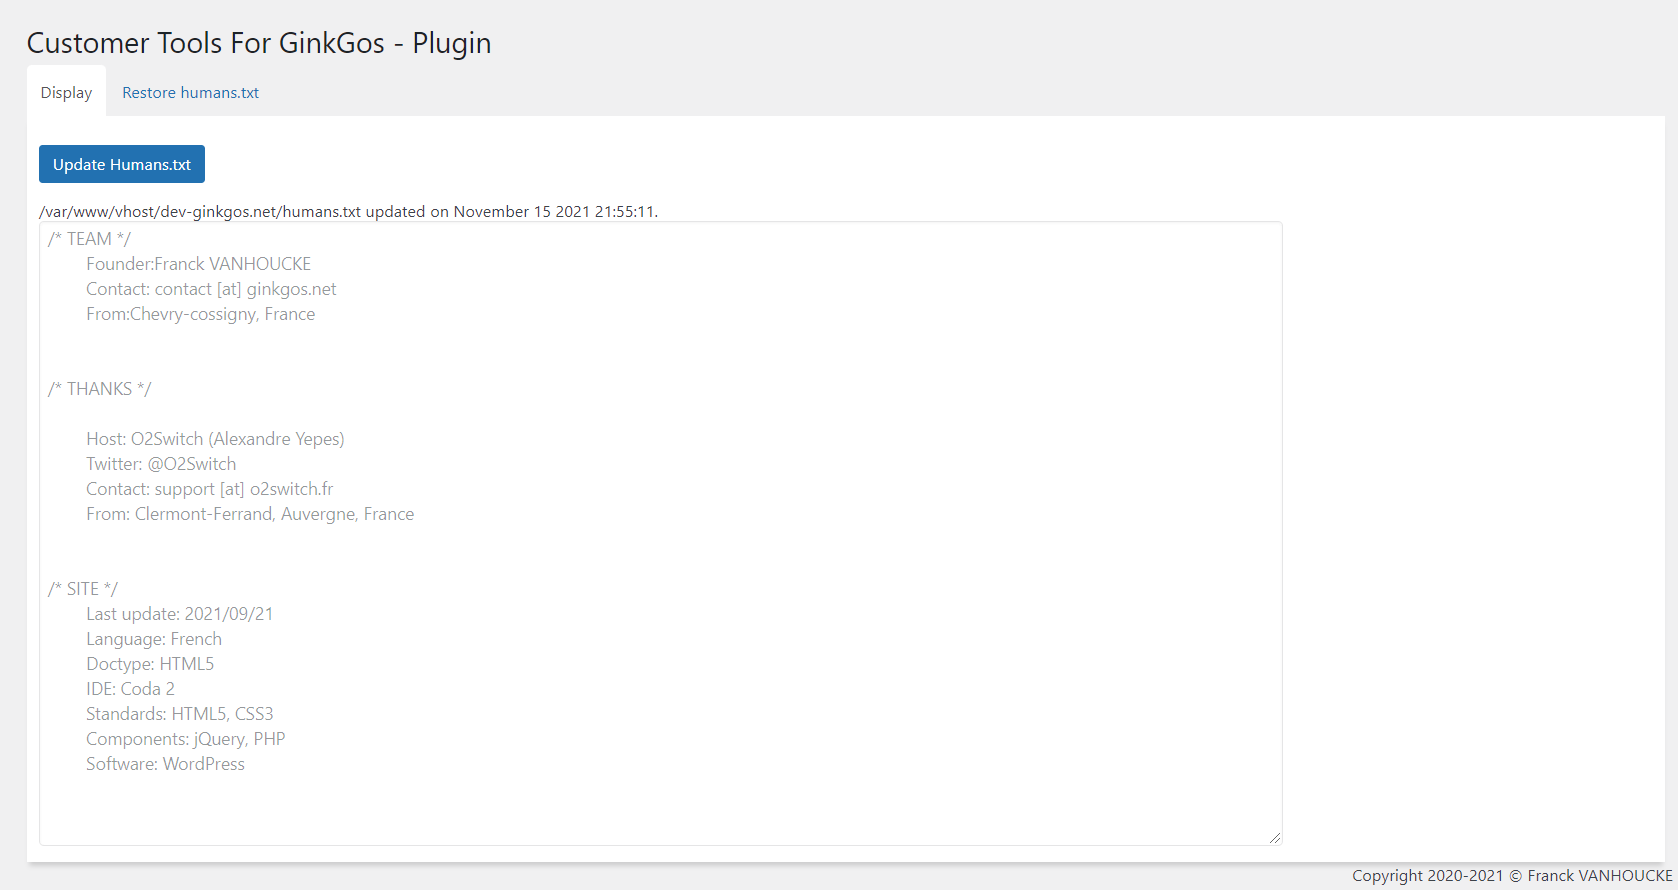Screen dimensions: 1678x890
Task: Place cursor on Twitter: @O2Switch line
Action: click(161, 464)
